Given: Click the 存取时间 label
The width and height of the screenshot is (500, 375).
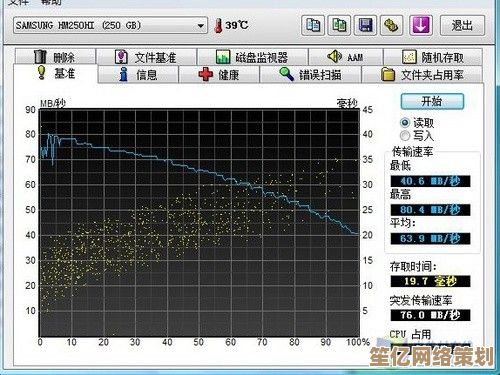Looking at the screenshot, I should pos(413,266).
